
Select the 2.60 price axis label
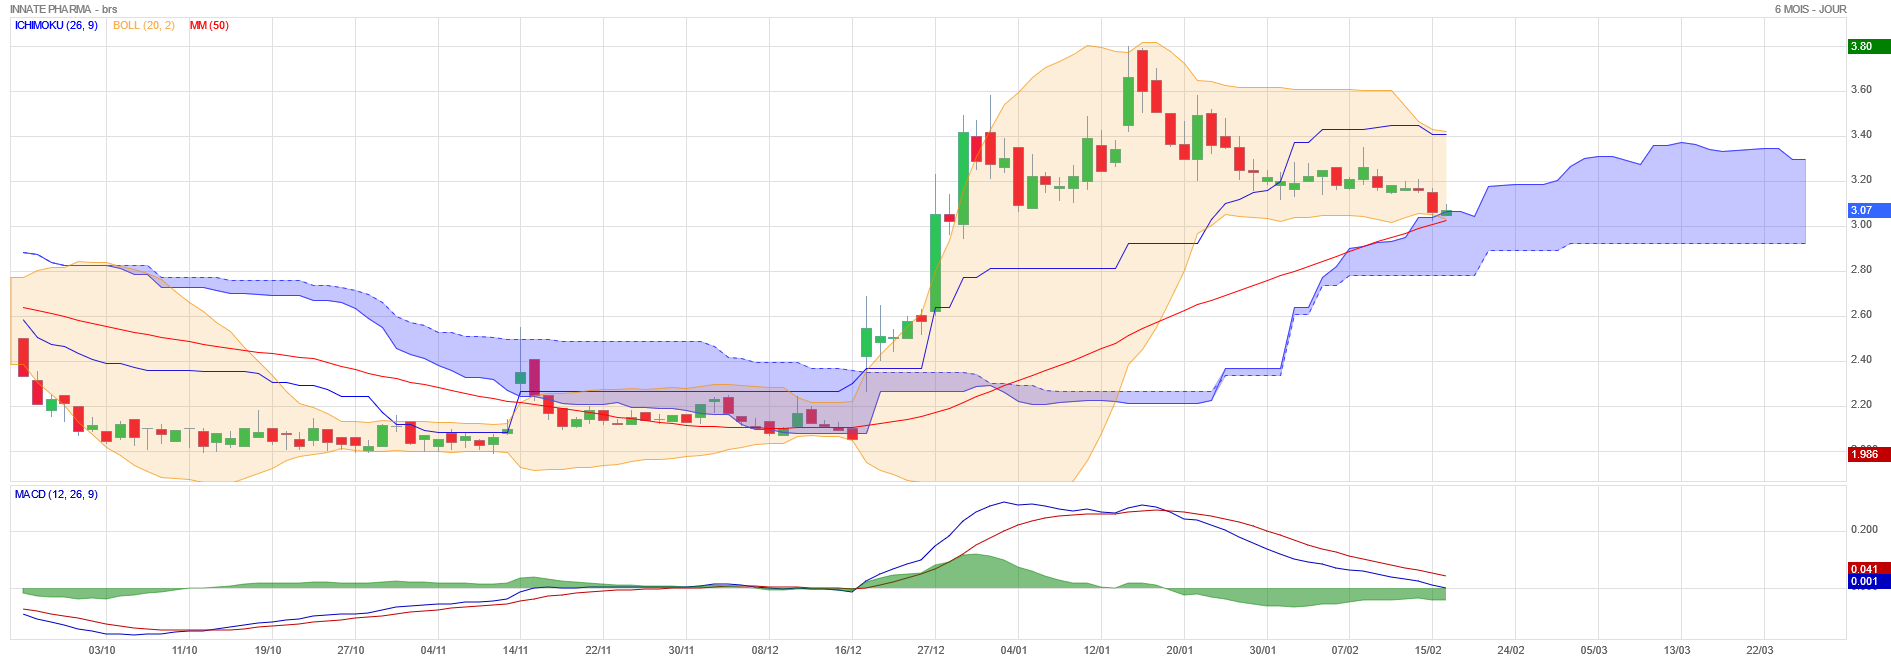pos(1861,314)
